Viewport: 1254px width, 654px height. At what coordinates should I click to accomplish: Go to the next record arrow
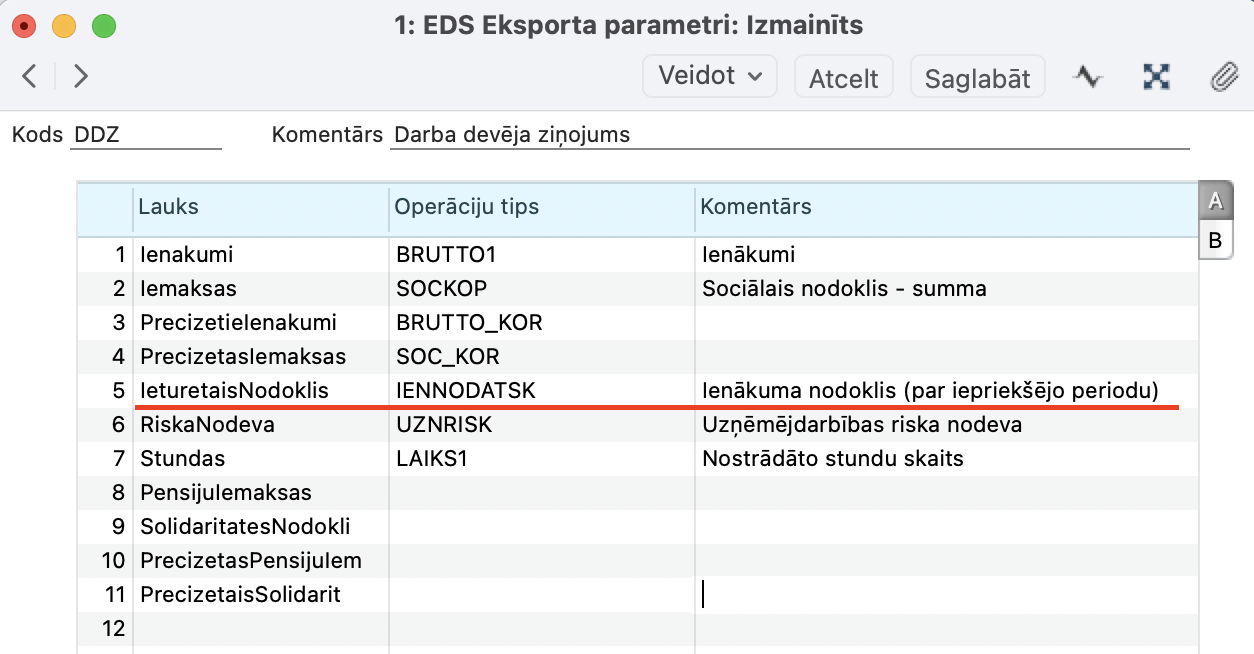coord(81,76)
